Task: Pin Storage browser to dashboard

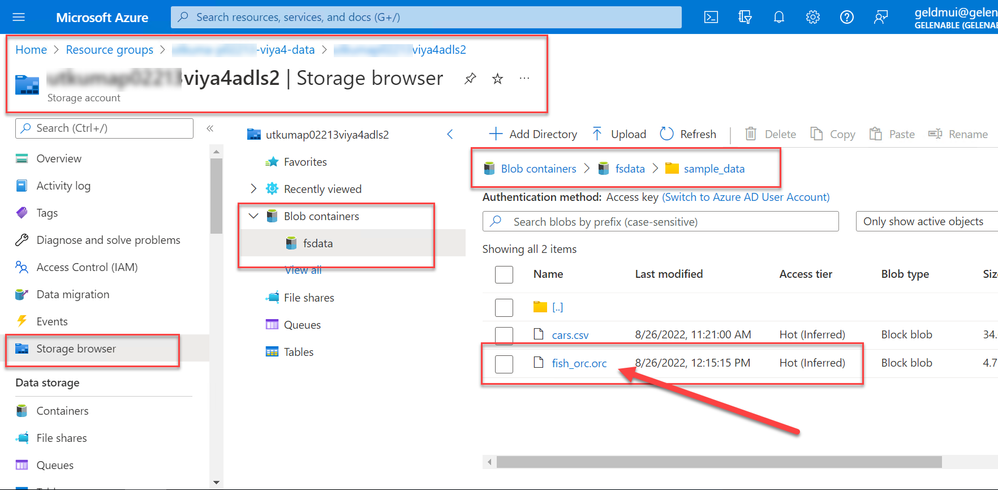Action: click(x=470, y=79)
